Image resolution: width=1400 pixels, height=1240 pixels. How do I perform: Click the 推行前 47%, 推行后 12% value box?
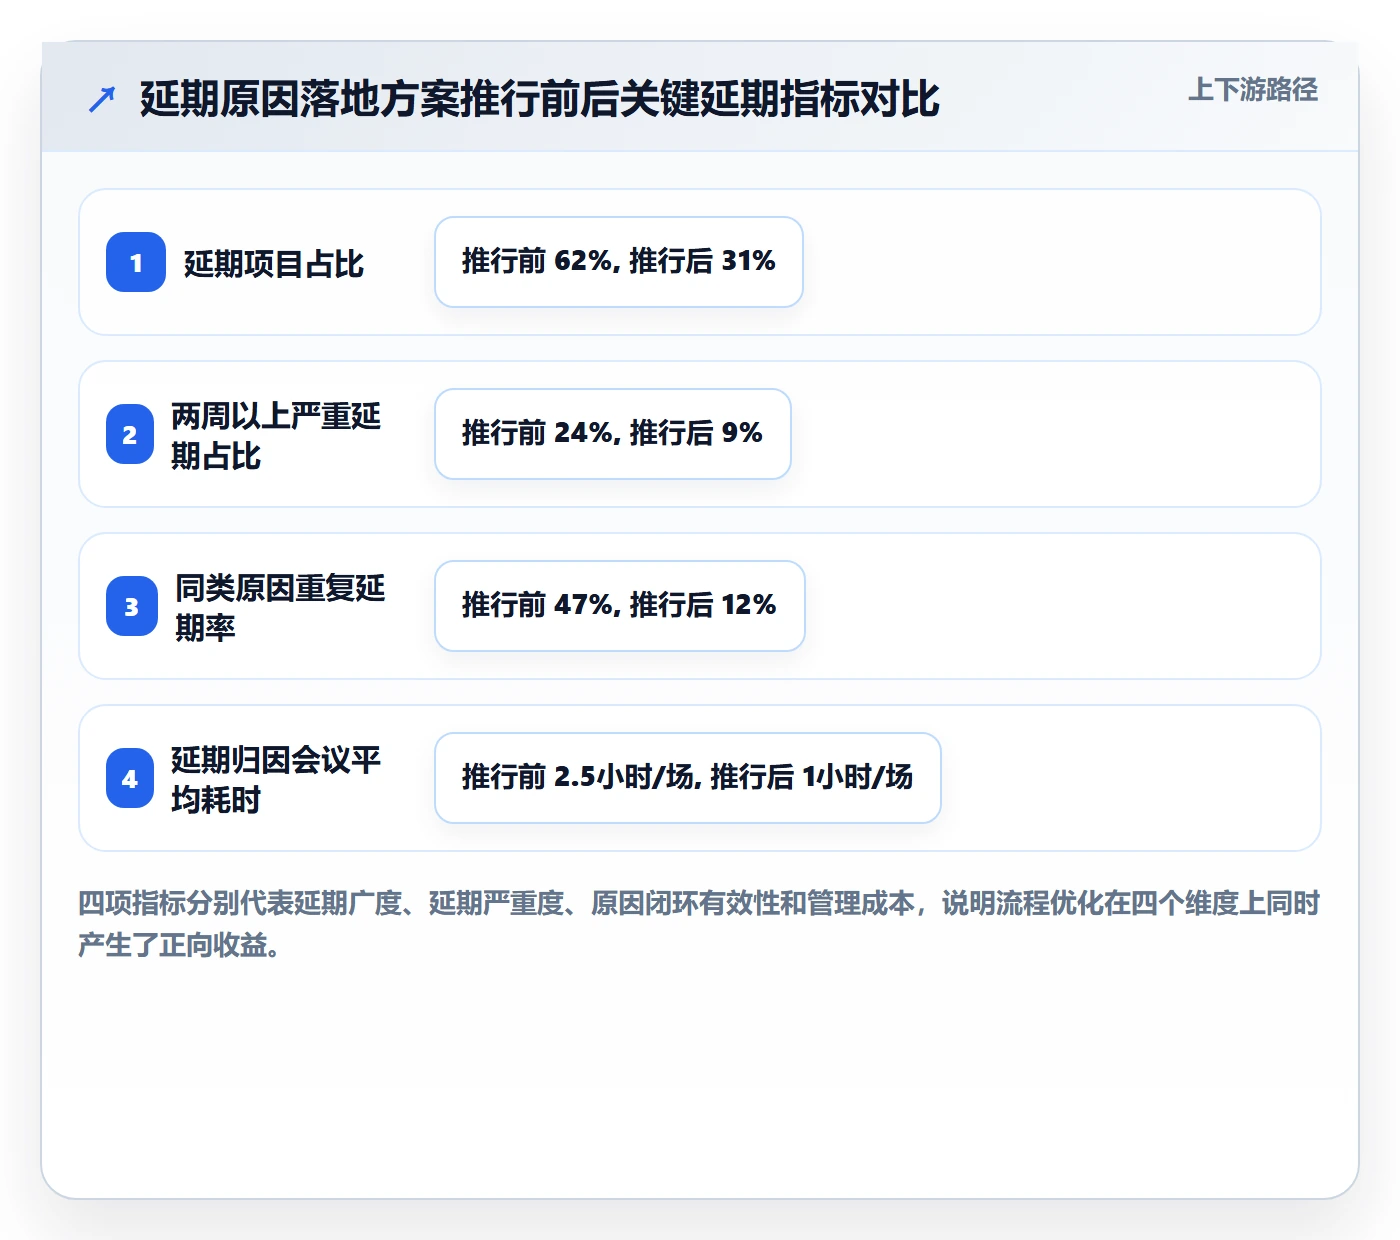pos(620,606)
